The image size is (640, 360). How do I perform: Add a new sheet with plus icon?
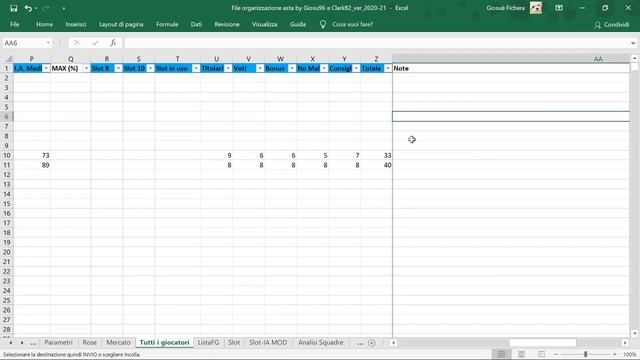tap(371, 343)
